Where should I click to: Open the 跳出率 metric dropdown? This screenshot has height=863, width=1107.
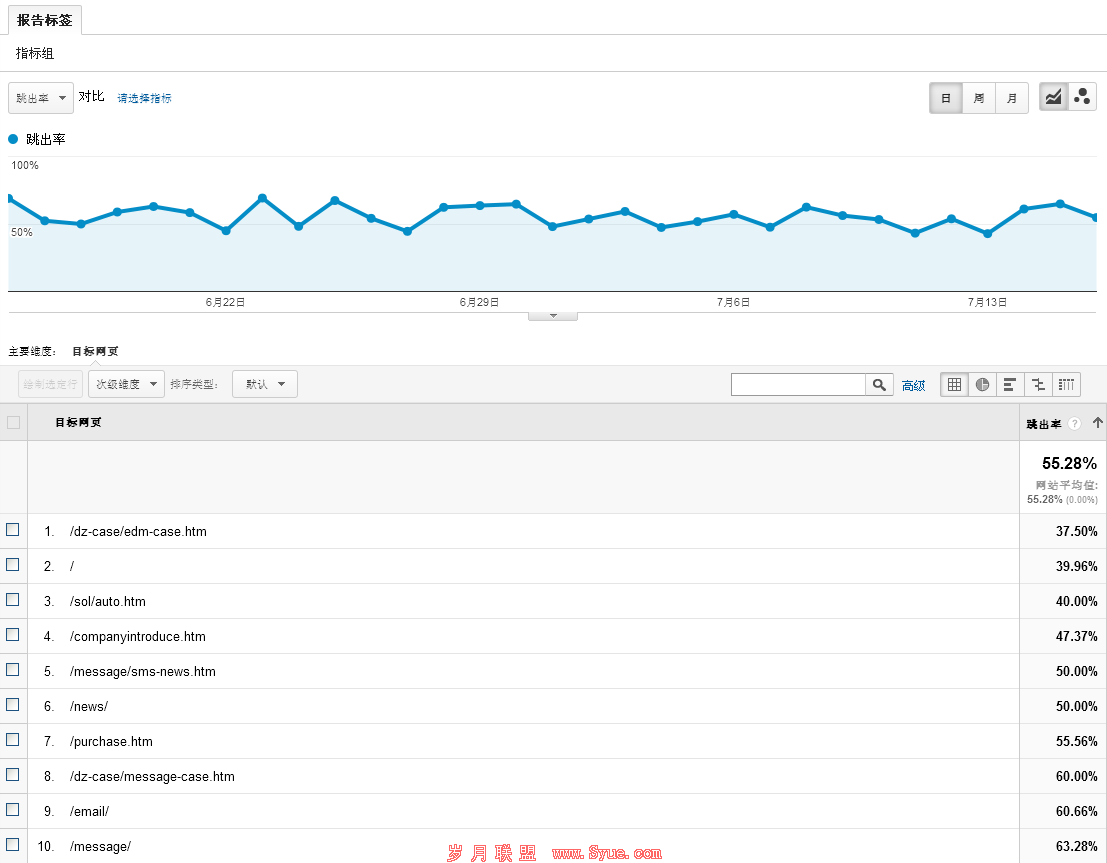coord(40,98)
